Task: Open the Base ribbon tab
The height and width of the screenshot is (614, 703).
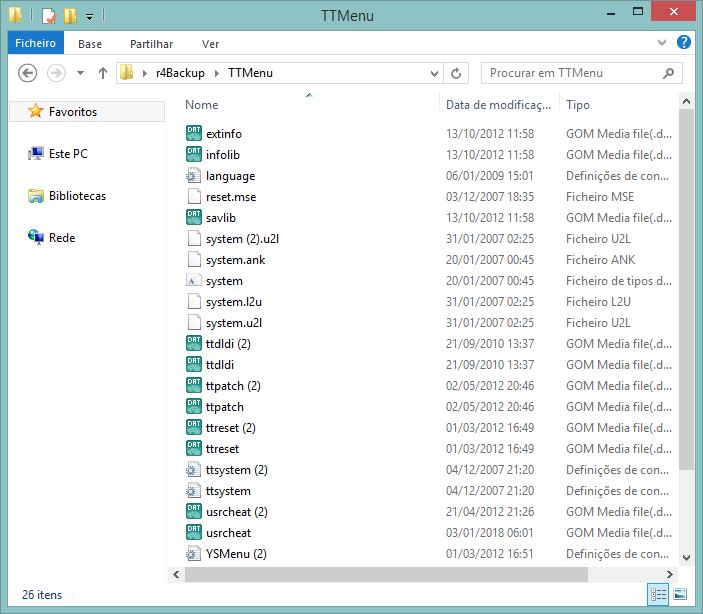Action: pyautogui.click(x=90, y=44)
